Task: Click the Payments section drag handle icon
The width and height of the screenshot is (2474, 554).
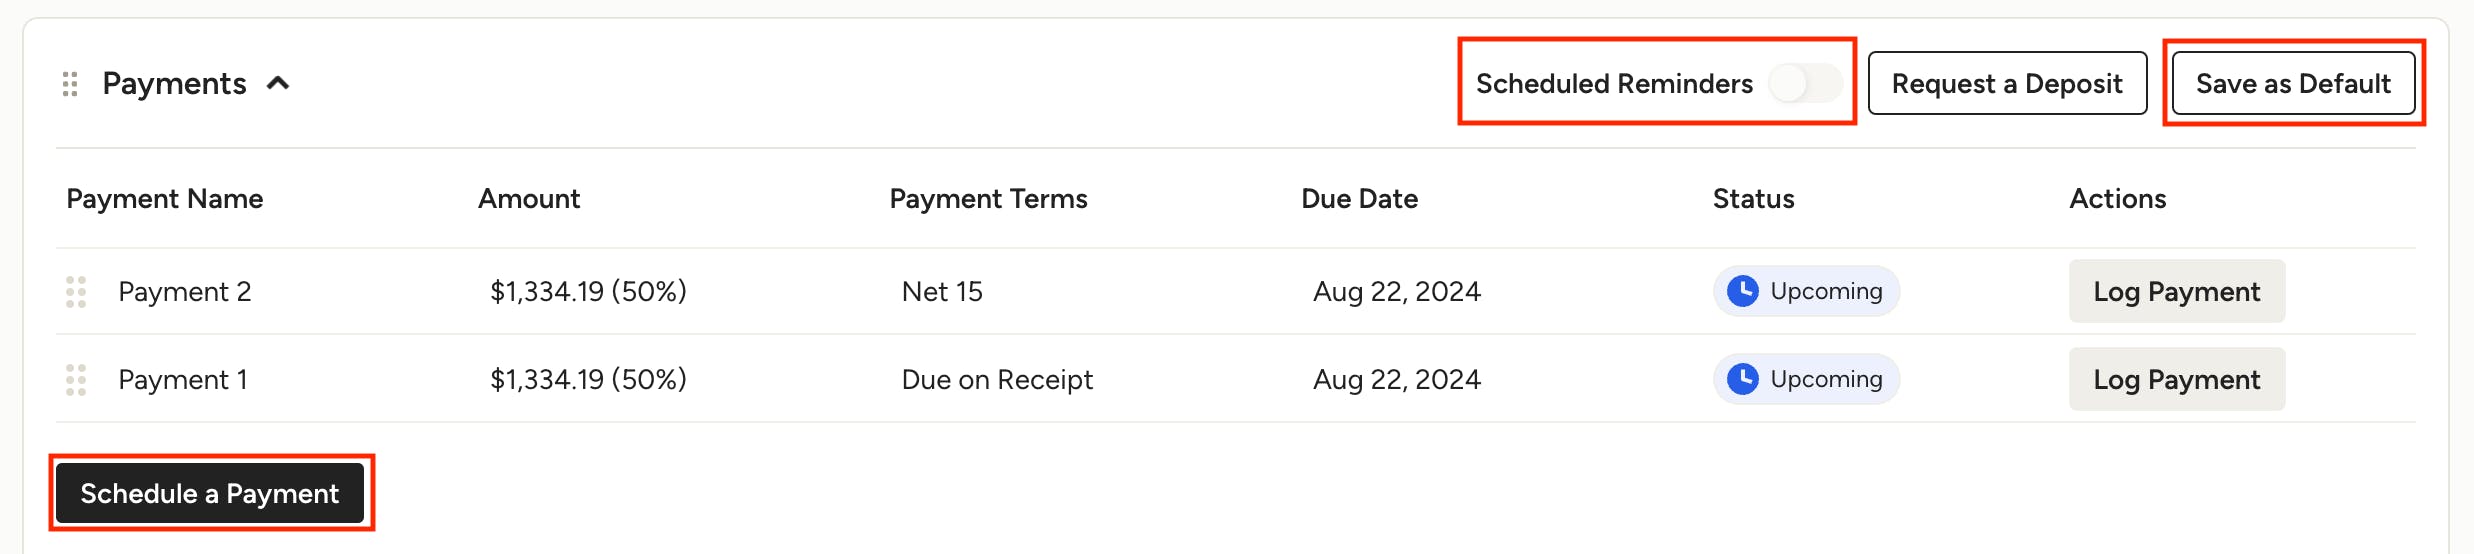Action: (70, 84)
